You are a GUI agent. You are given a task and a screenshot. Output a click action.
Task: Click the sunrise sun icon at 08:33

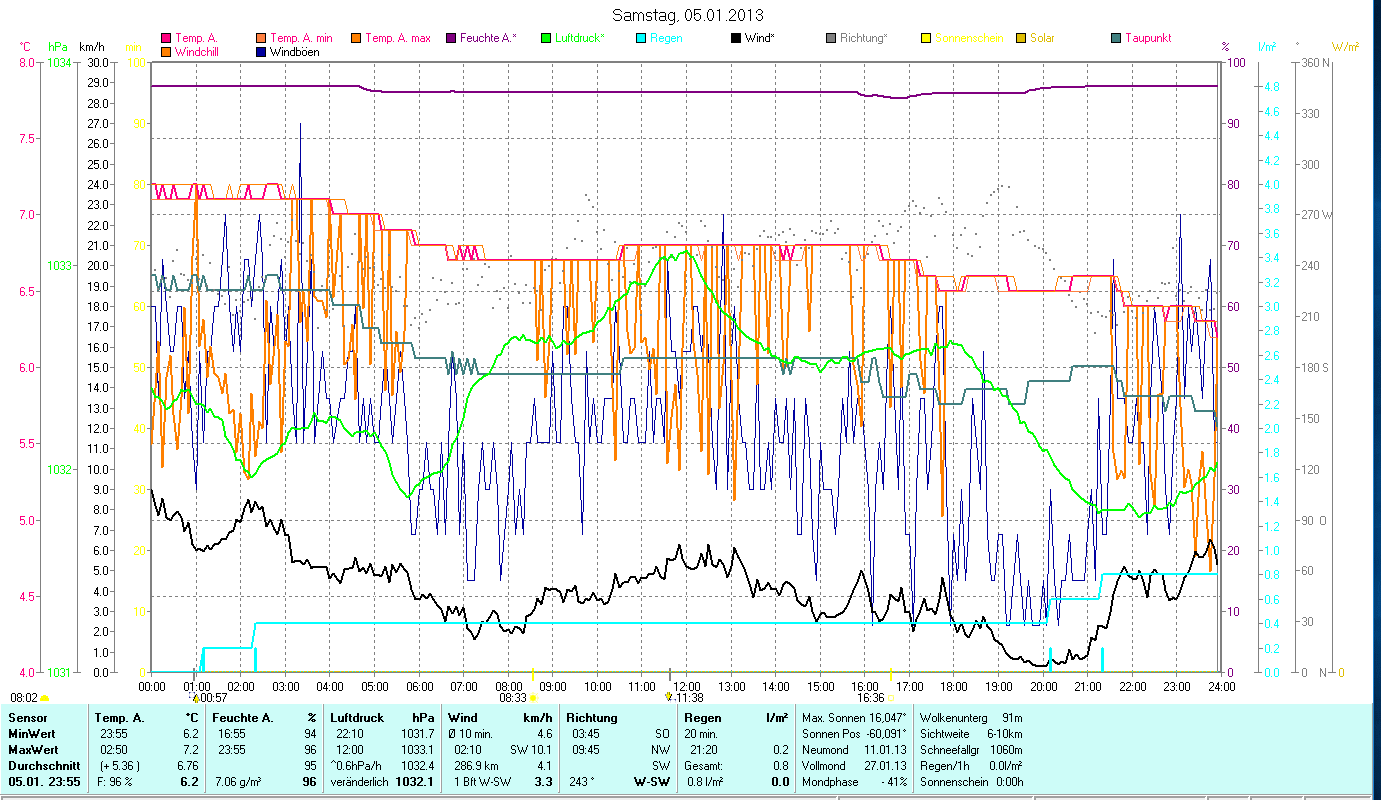click(x=533, y=698)
